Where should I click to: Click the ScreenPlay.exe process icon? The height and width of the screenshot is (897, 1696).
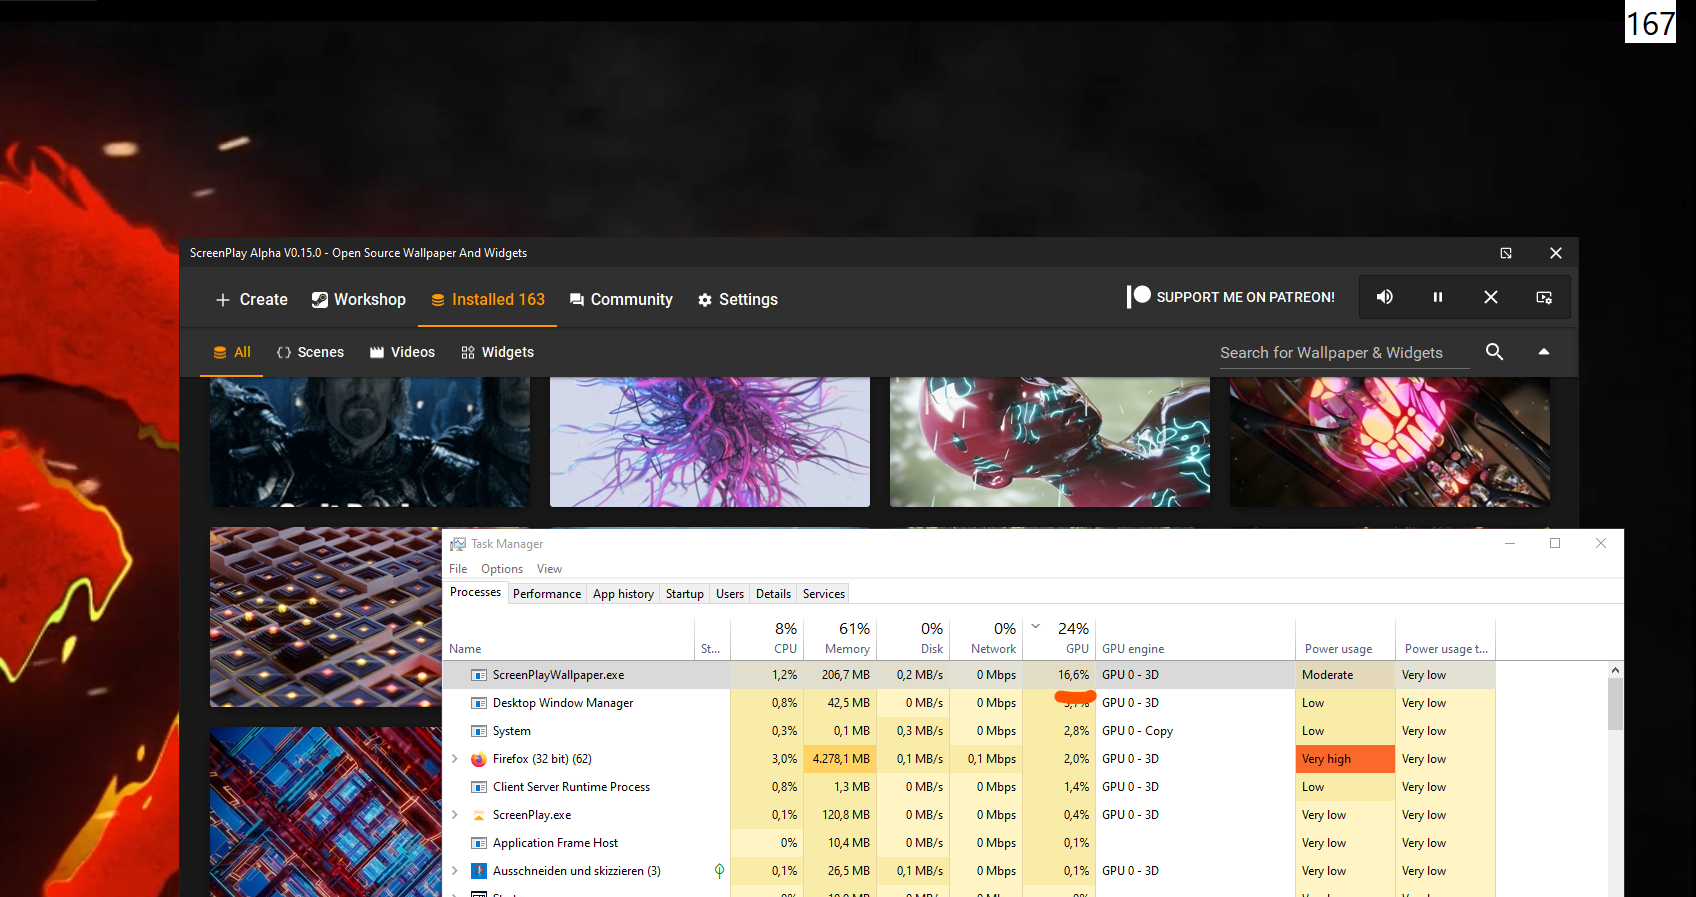click(479, 815)
